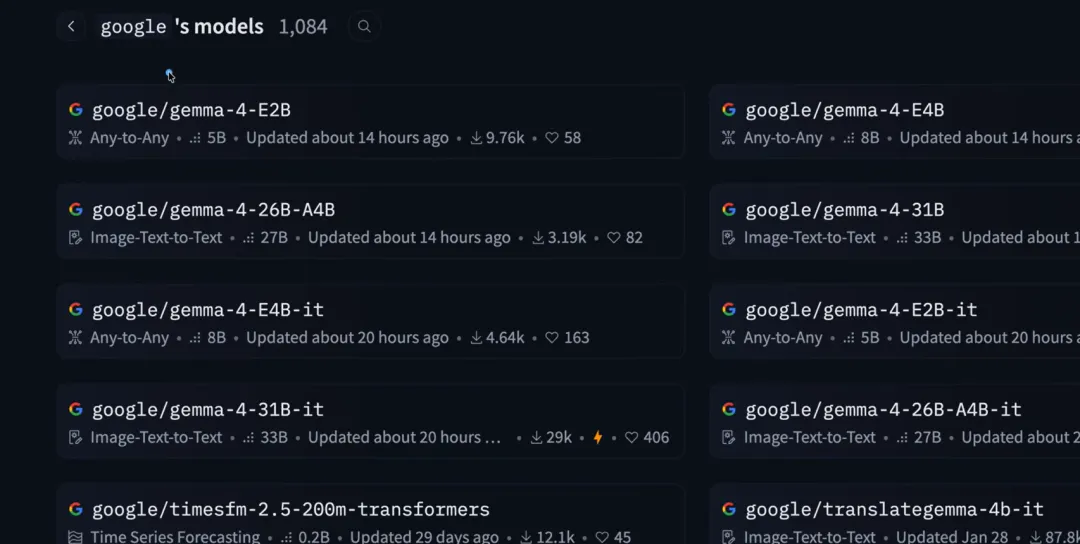The height and width of the screenshot is (544, 1080).
Task: Click Google logo on gemma-4-31B-it card
Action: (x=76, y=409)
